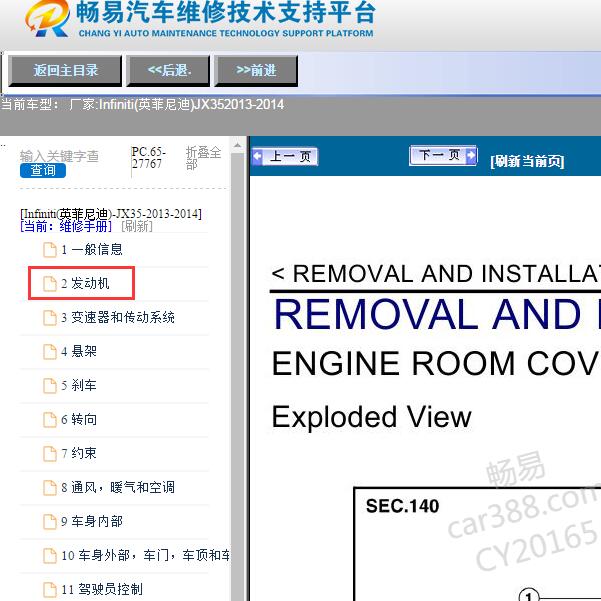The image size is (601, 601).
Task: Click the page icon beside 悬架
Action: 49,351
